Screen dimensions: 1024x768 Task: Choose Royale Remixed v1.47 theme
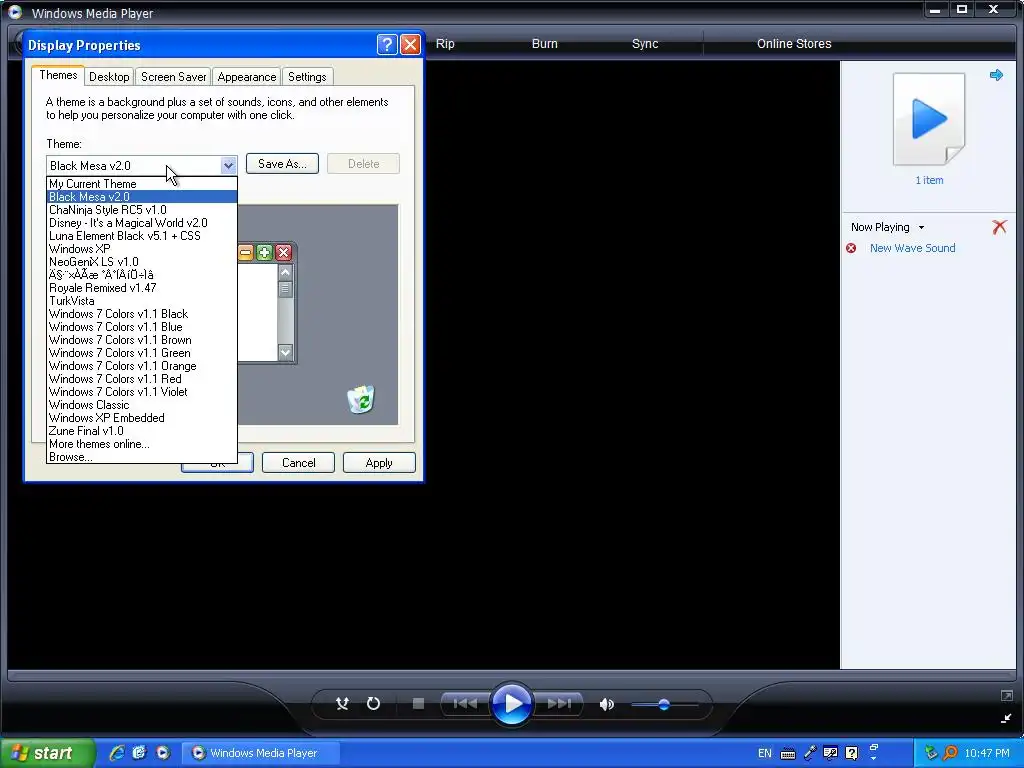click(x=142, y=288)
